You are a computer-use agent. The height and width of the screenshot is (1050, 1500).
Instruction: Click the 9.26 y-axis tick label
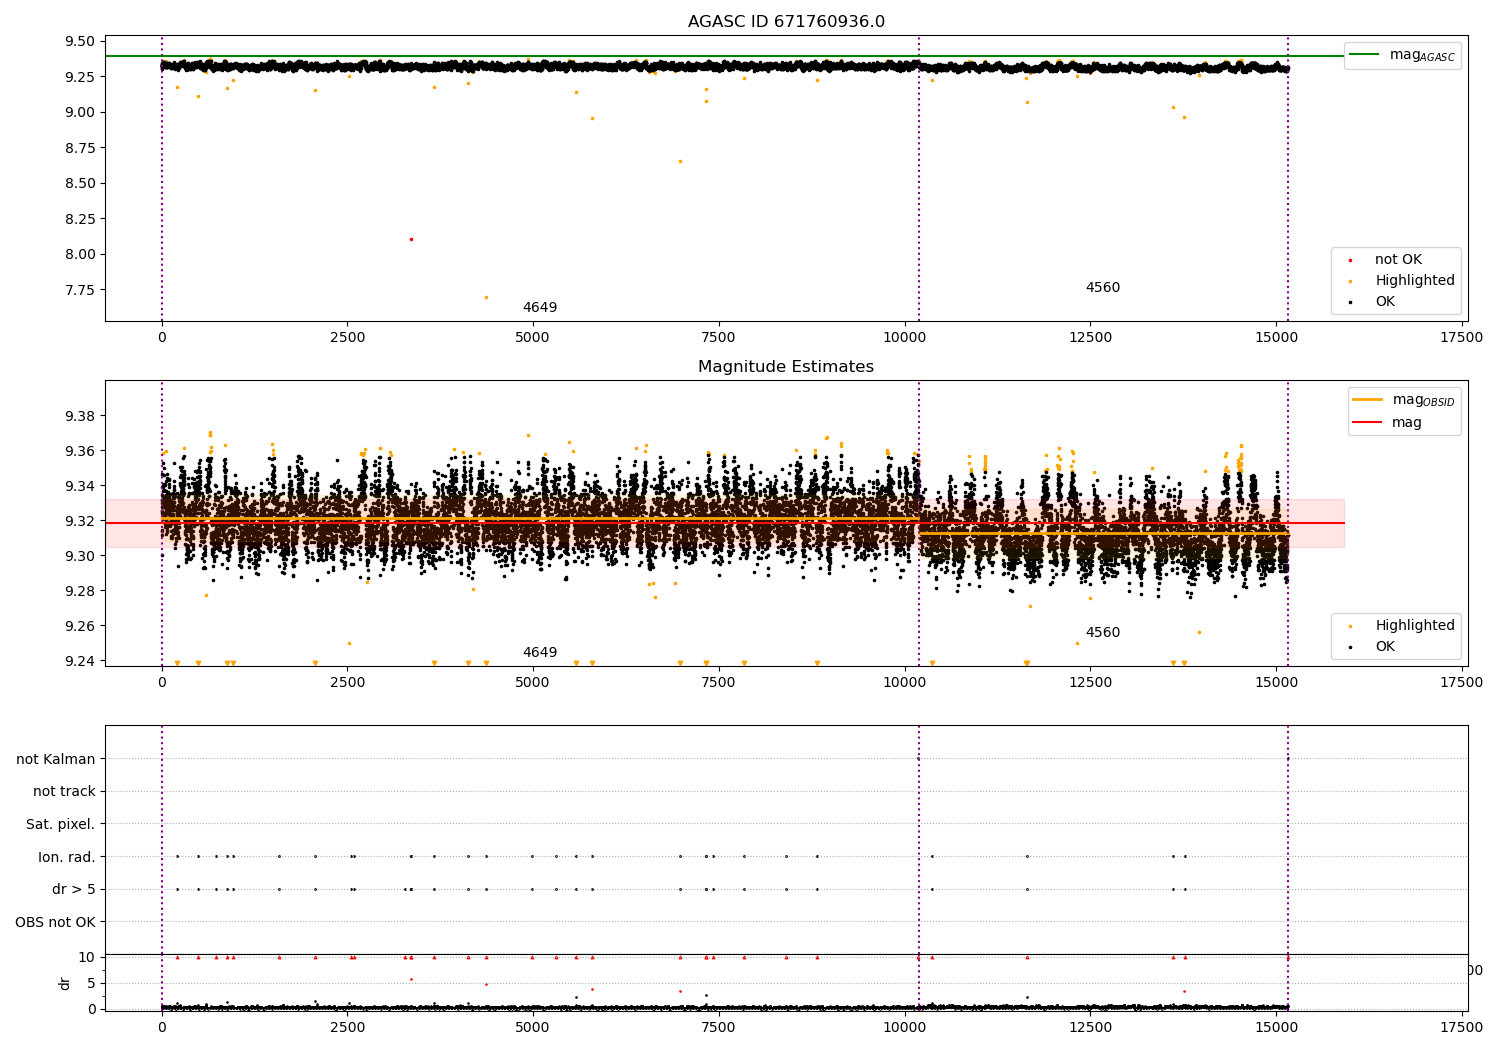[x=80, y=627]
